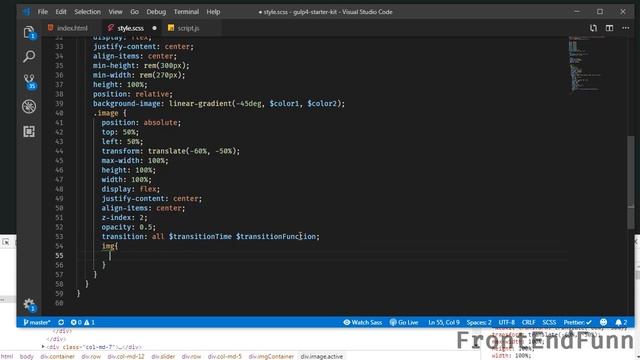This screenshot has height=360, width=640.
Task: Click the VS Code logo icon
Action: [x=27, y=12]
